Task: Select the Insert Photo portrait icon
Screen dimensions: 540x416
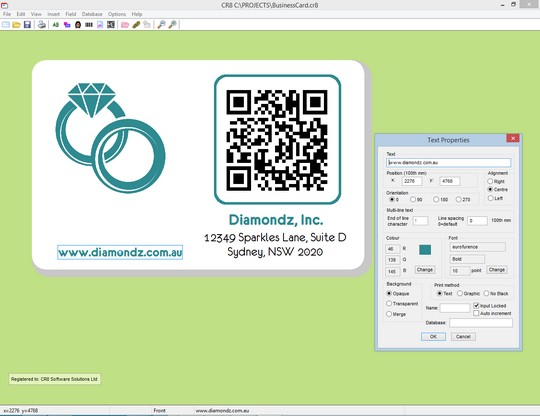Action: coord(78,25)
